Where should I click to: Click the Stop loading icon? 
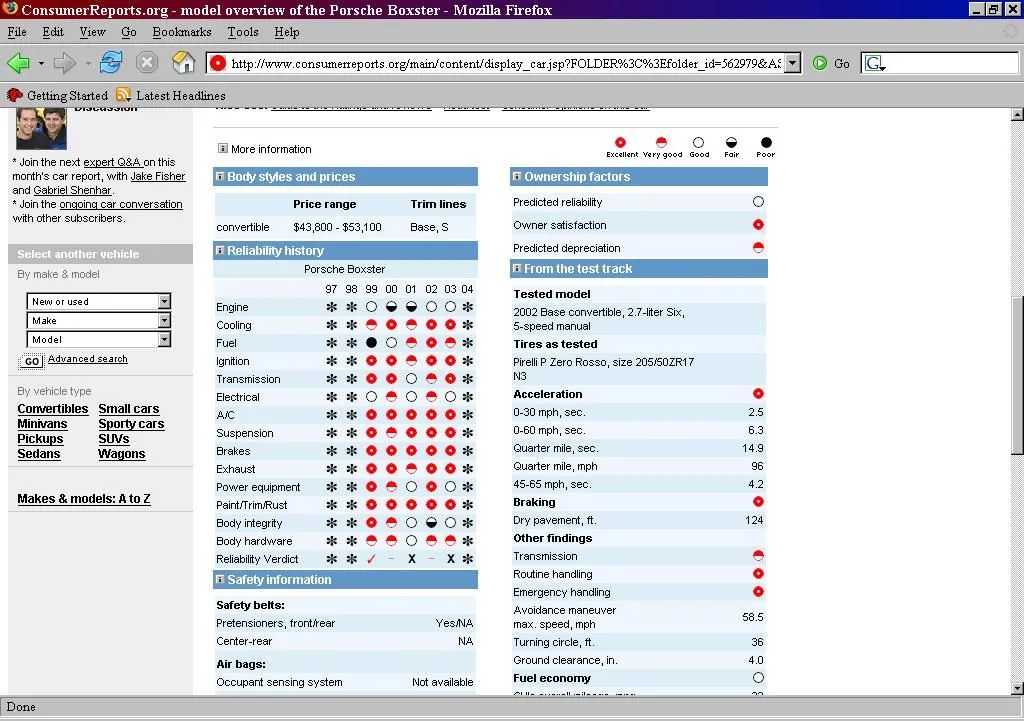pos(147,63)
